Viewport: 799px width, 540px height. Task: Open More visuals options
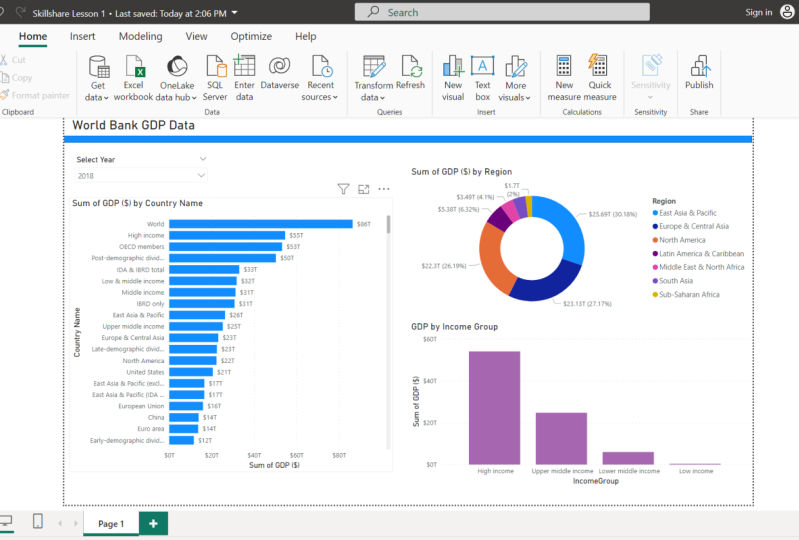click(515, 78)
